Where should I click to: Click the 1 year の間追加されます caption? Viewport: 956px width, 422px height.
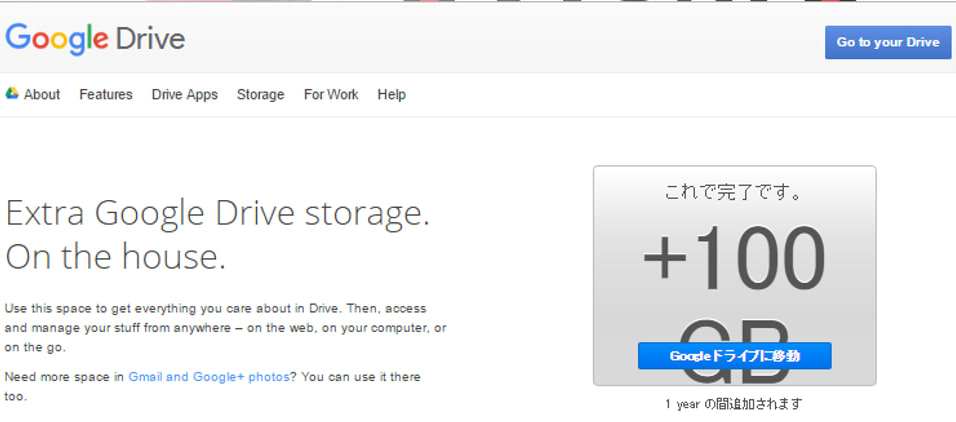click(x=733, y=404)
